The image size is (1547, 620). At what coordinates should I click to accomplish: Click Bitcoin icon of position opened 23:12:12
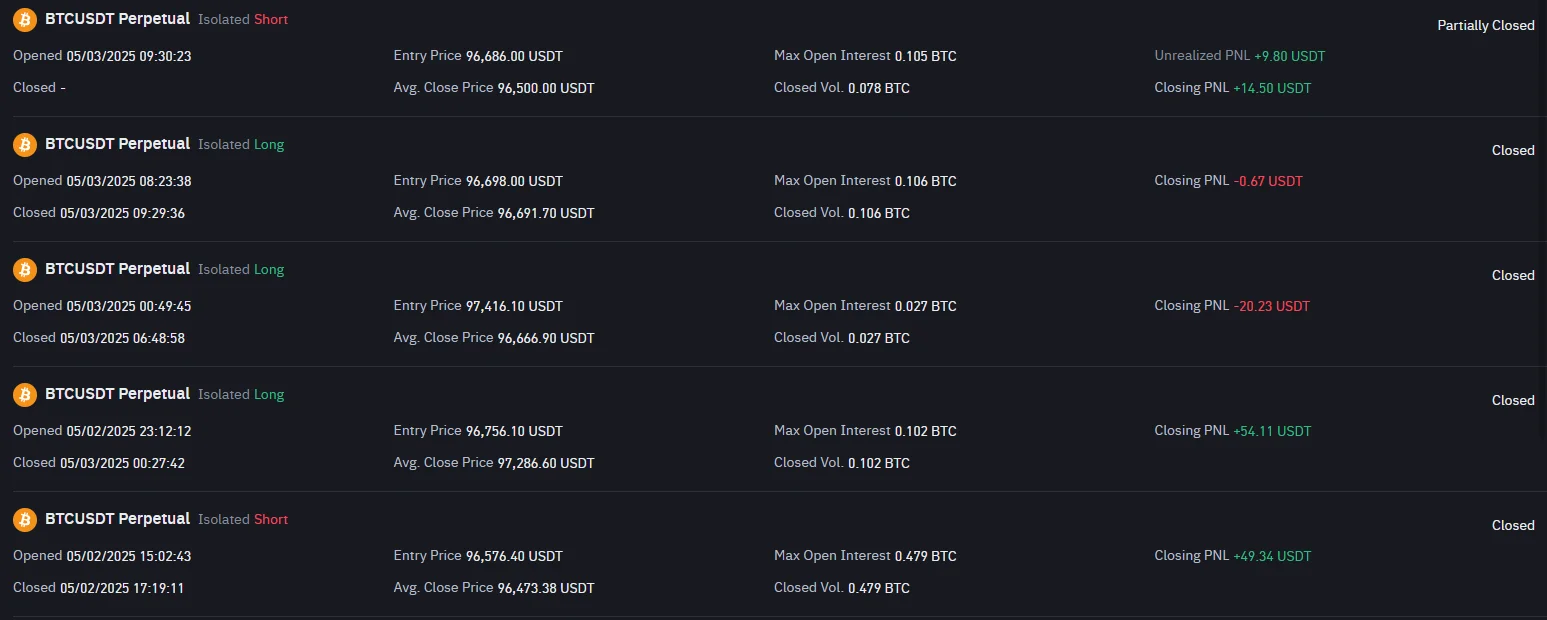click(25, 395)
